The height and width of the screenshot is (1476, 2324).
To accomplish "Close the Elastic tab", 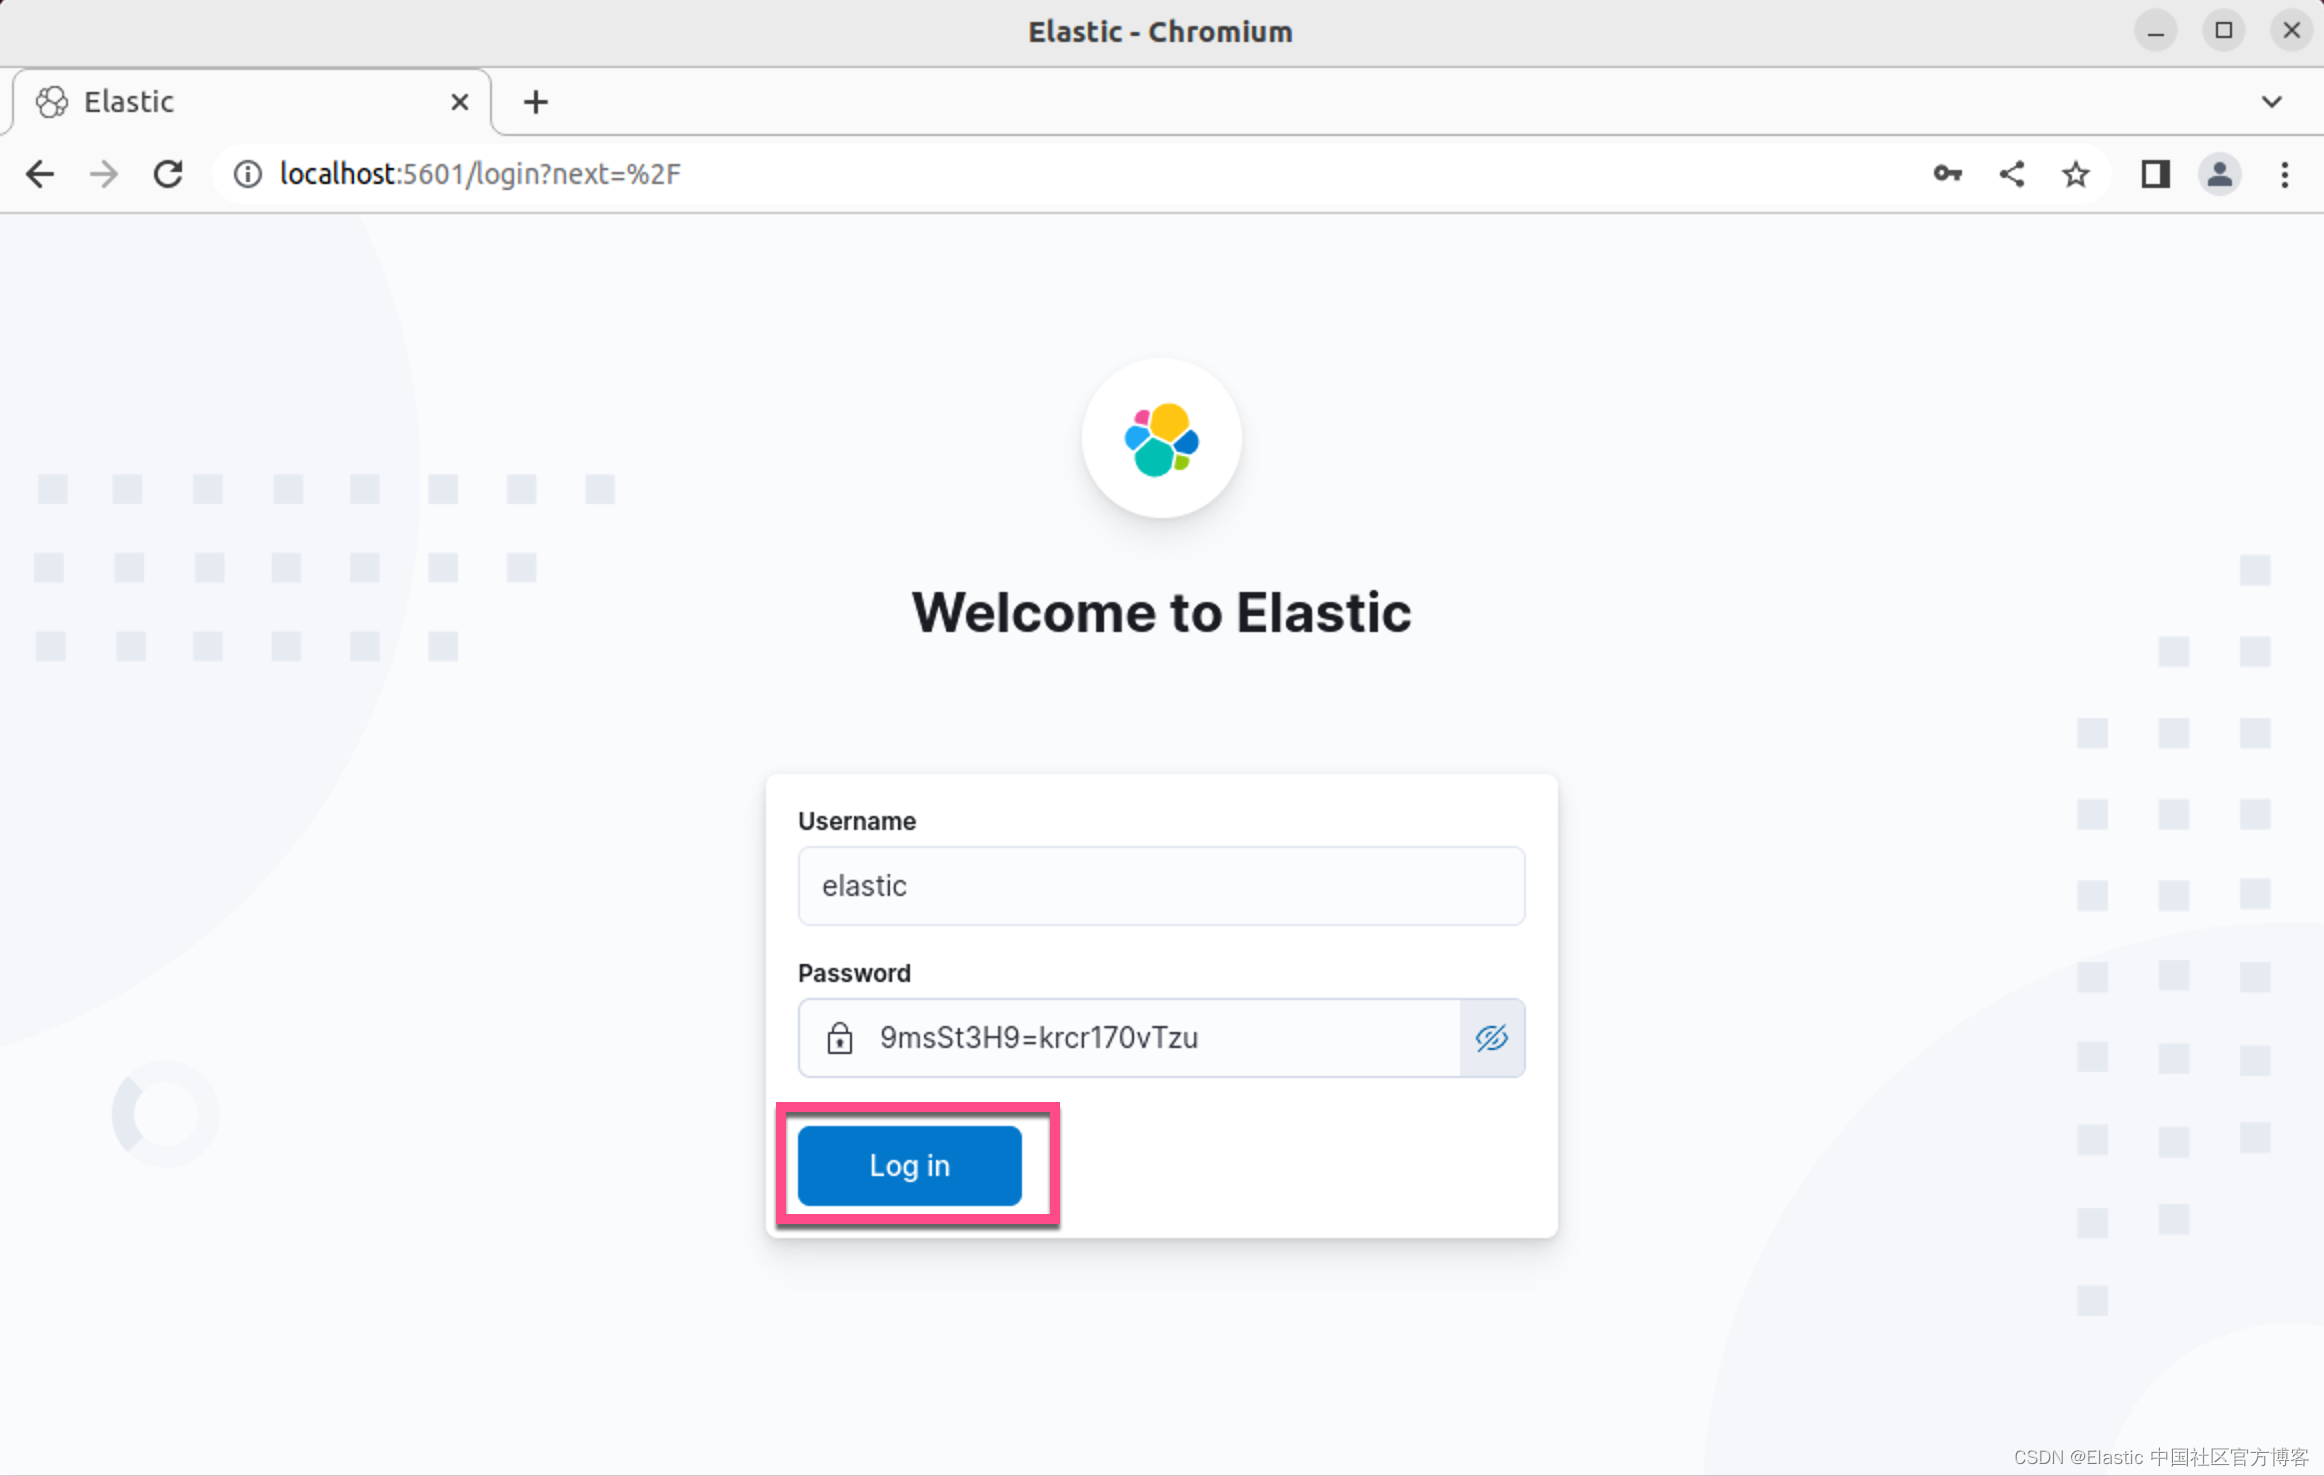I will point(460,102).
